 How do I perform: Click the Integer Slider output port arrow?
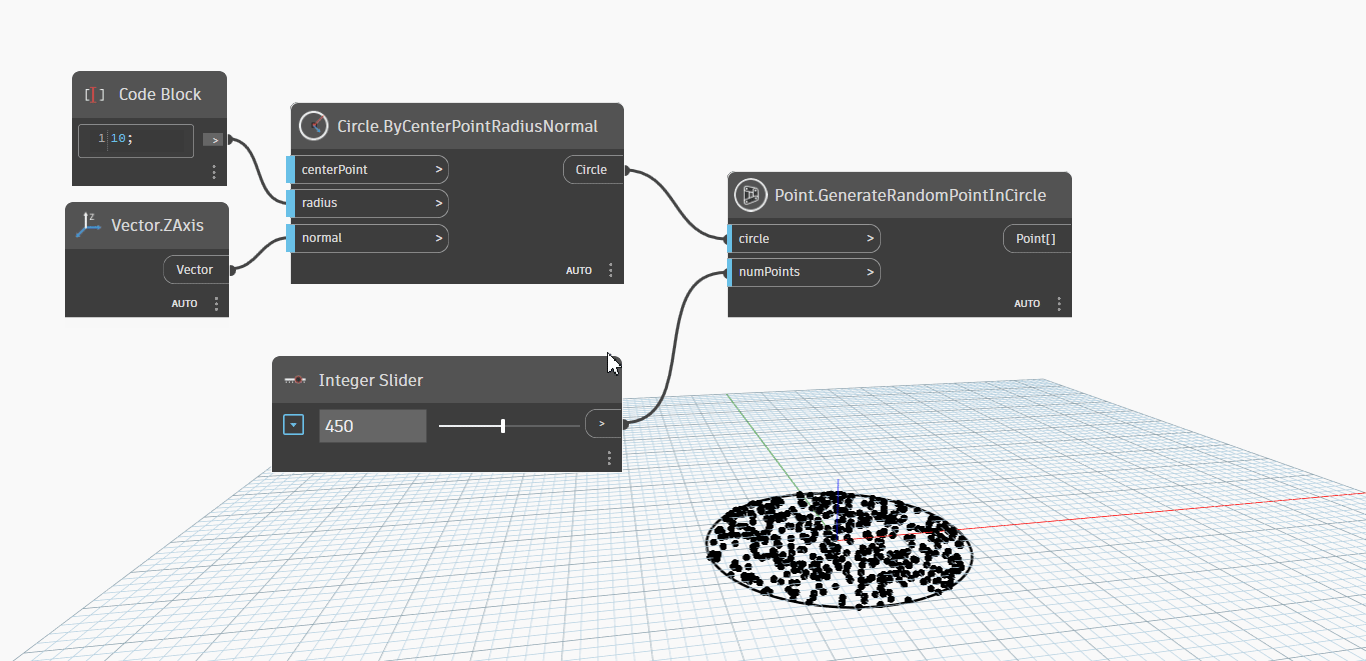coord(602,424)
